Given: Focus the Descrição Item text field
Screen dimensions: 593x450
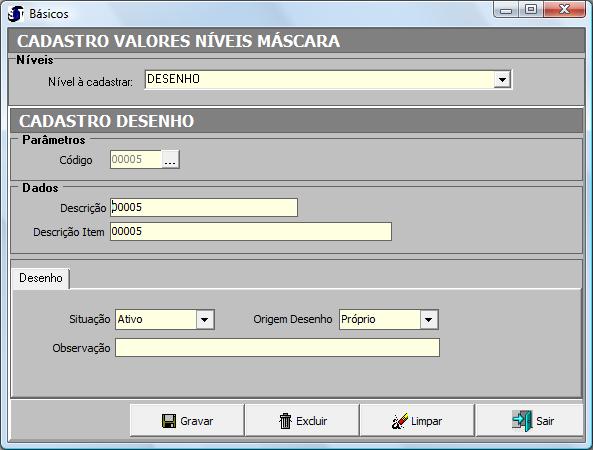Looking at the screenshot, I should coord(251,231).
